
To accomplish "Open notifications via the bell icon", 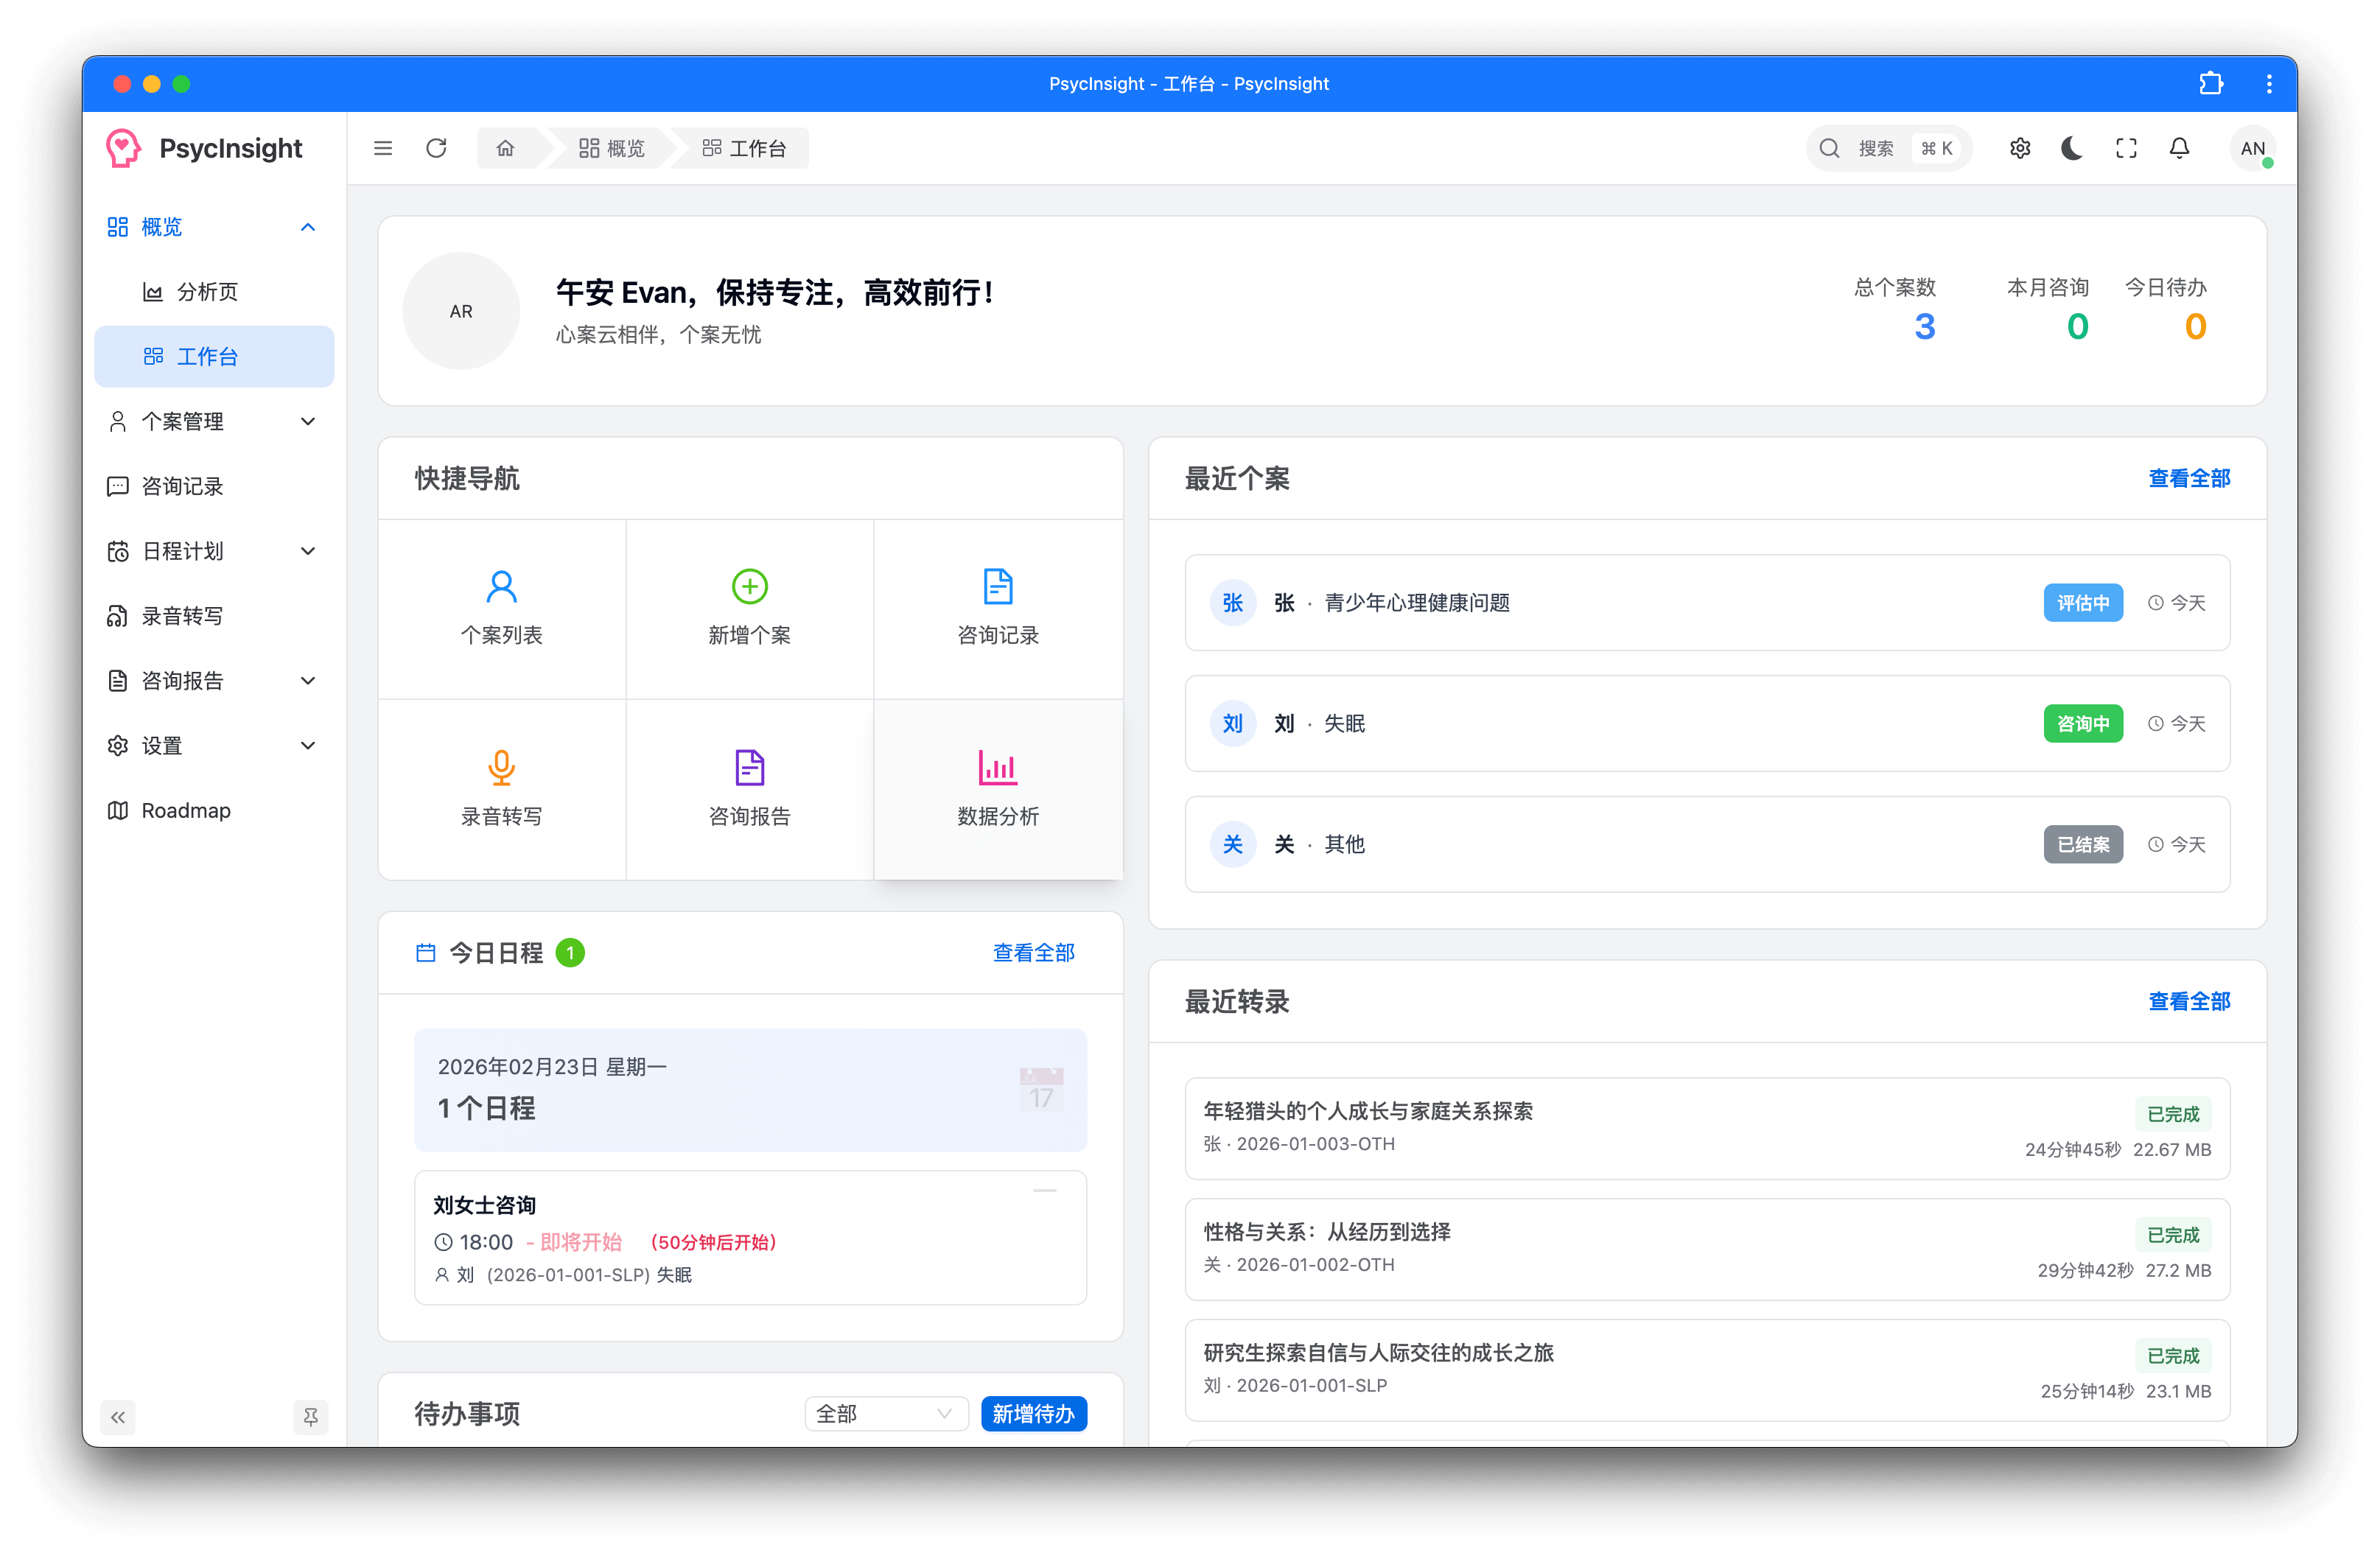I will [x=2180, y=148].
